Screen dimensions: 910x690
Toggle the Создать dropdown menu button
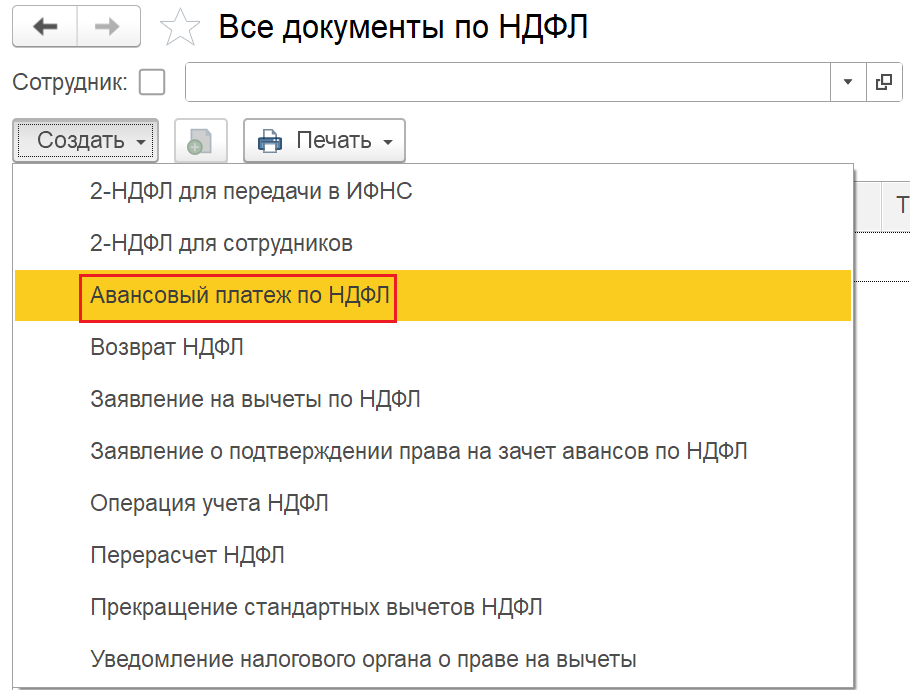pos(85,140)
